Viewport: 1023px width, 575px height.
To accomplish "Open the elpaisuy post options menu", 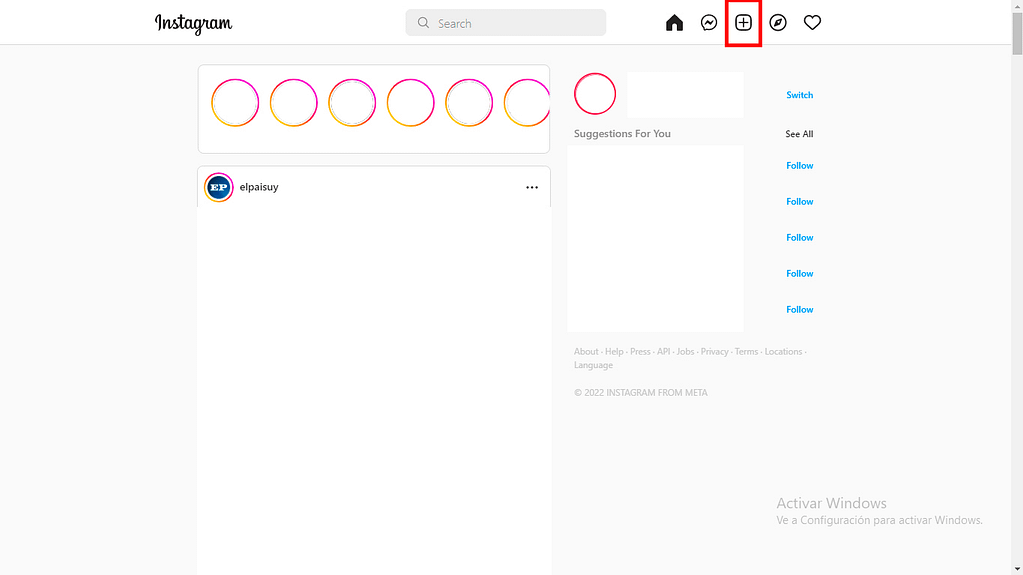I will point(532,187).
